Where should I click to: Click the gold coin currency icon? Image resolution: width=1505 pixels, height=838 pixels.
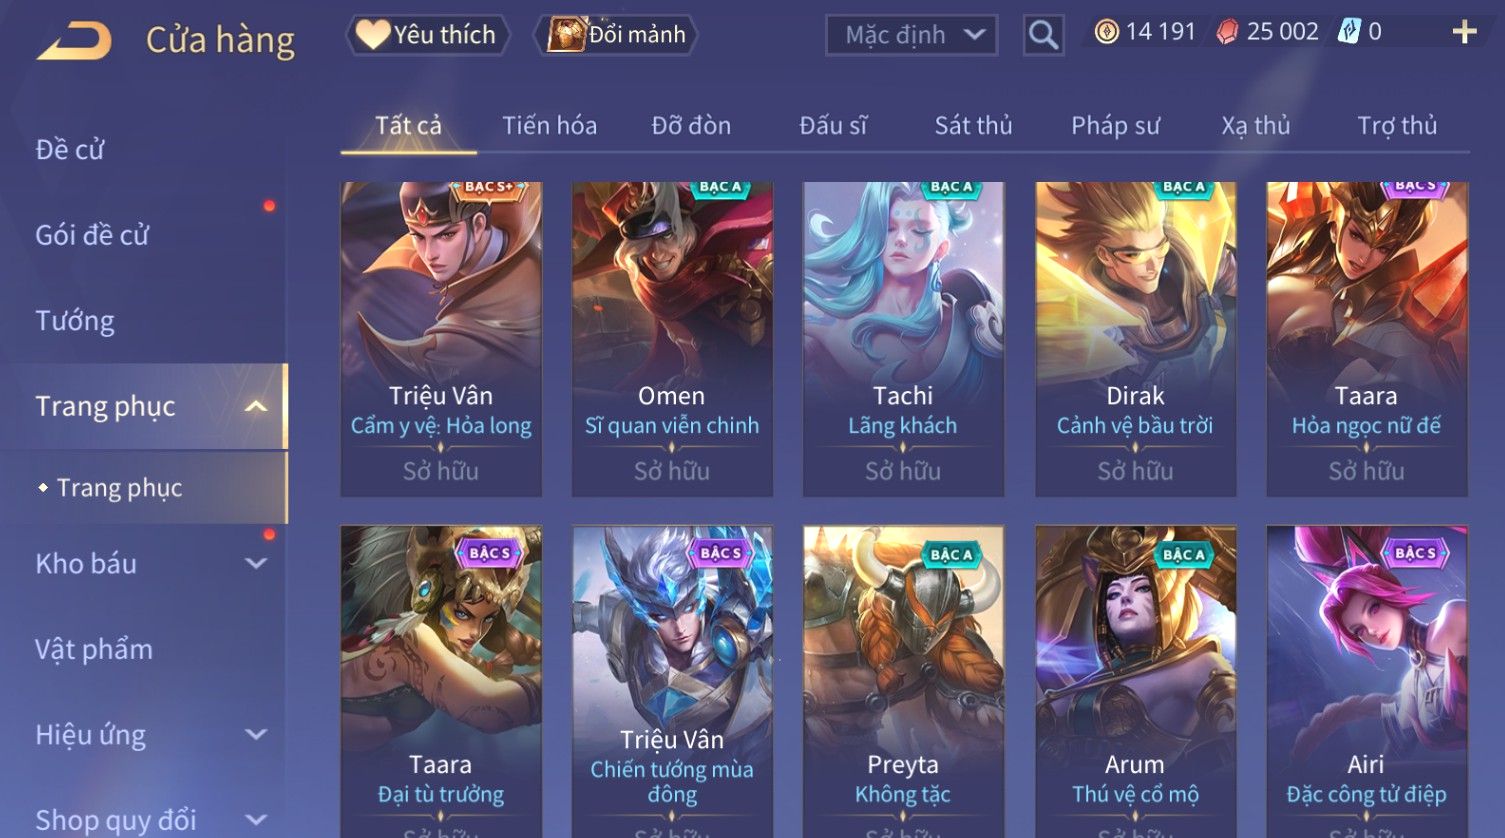click(x=1106, y=32)
